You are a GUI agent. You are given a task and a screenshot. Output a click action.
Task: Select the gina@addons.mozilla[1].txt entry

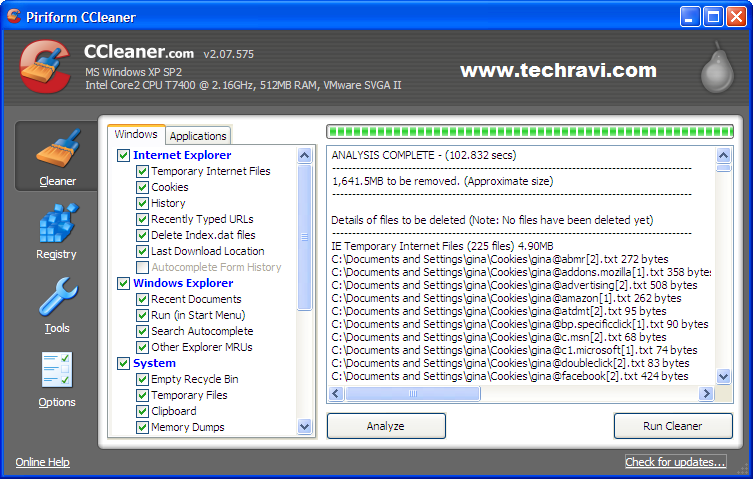tap(521, 272)
